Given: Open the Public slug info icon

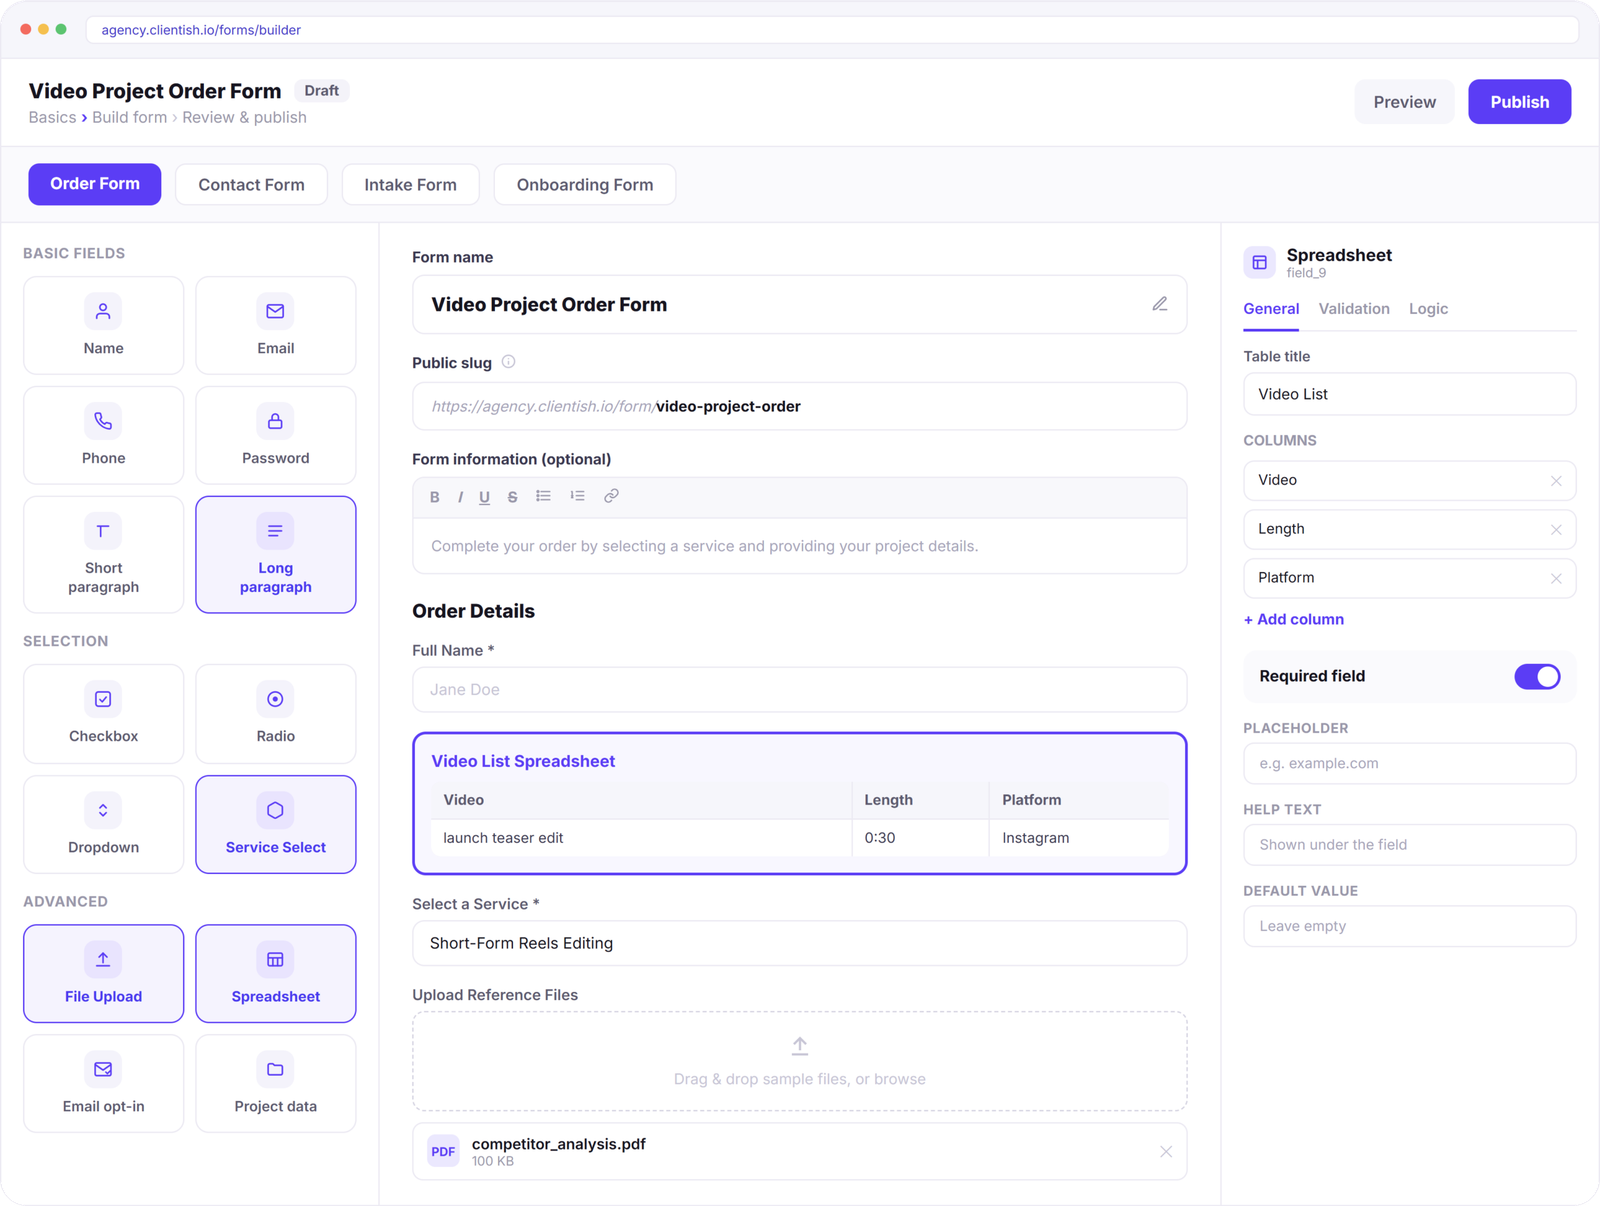Looking at the screenshot, I should pos(508,362).
